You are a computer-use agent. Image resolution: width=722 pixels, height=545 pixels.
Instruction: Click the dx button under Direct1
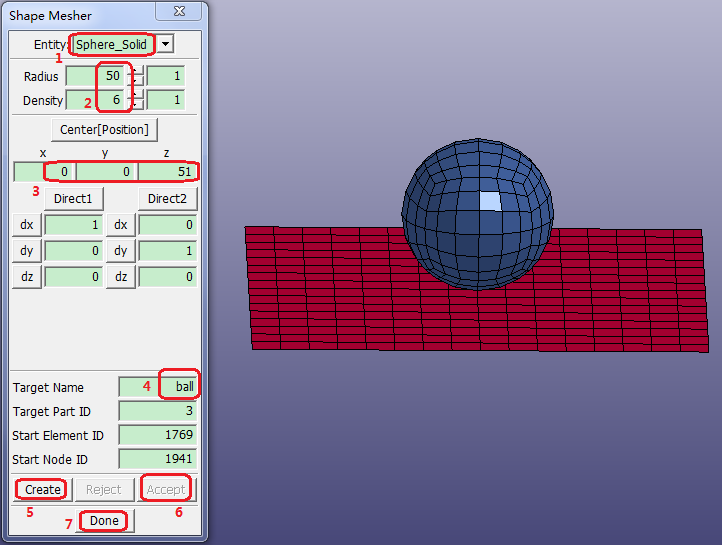tap(27, 225)
